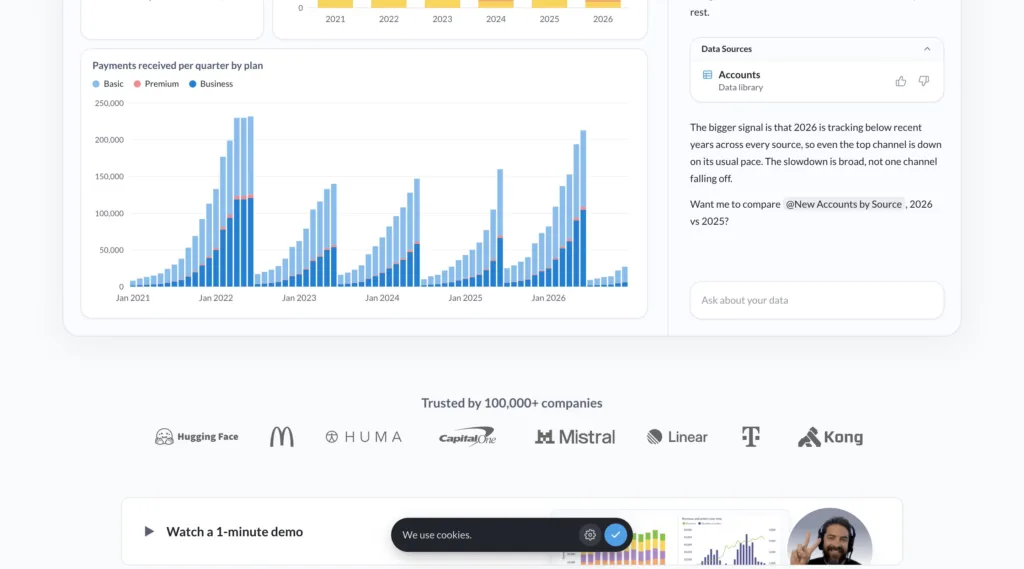Toggle the Premium series in legend
The width and height of the screenshot is (1024, 569).
(156, 84)
